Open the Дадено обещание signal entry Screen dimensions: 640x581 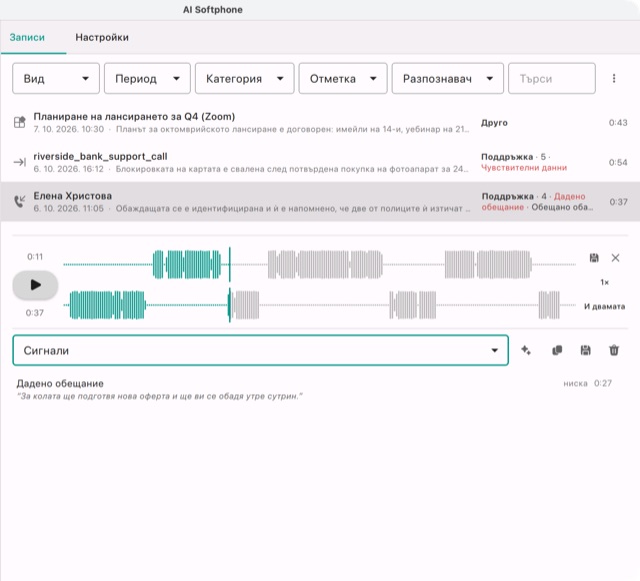click(314, 390)
